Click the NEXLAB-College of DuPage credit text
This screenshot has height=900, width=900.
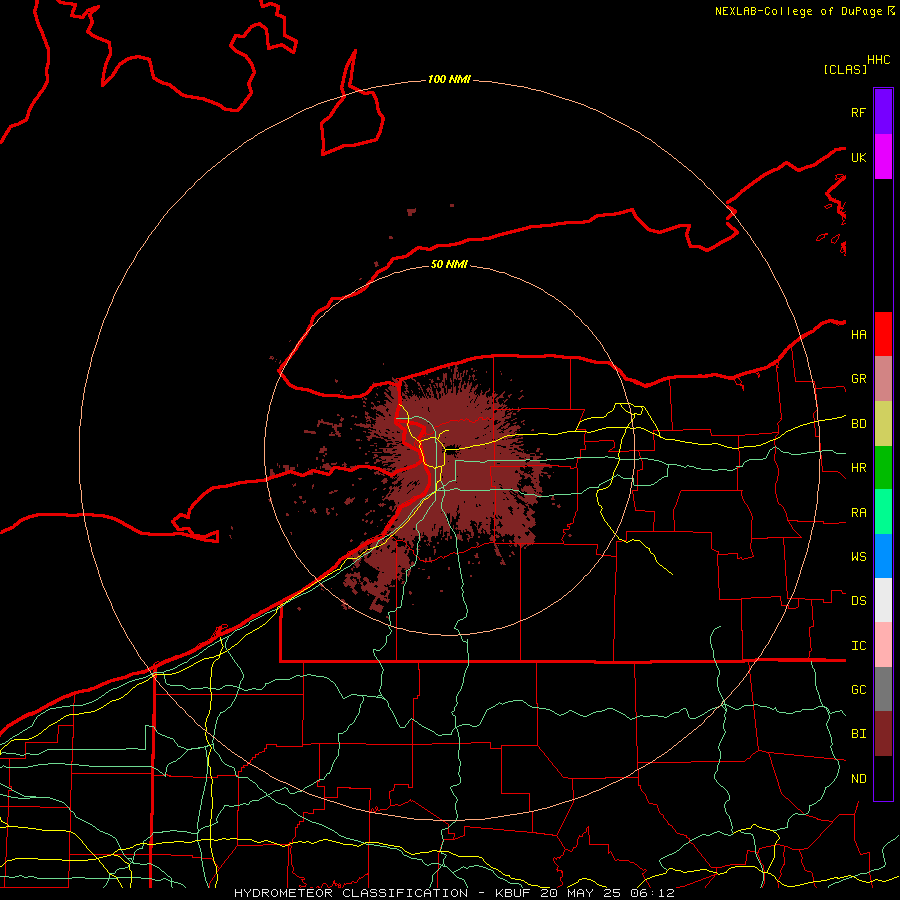[x=798, y=11]
